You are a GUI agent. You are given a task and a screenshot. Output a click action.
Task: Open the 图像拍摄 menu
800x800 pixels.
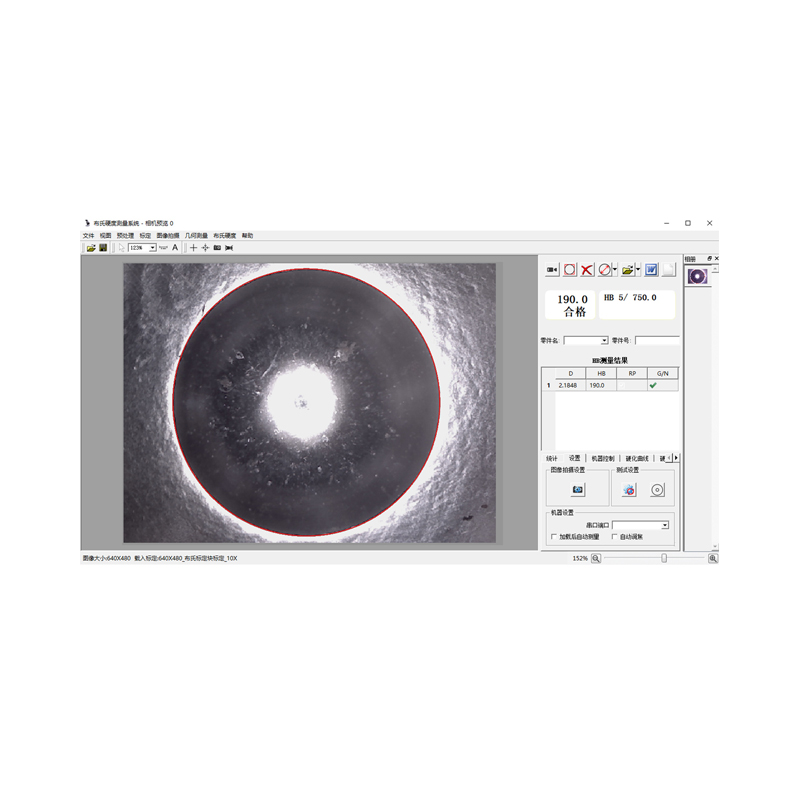pos(168,236)
